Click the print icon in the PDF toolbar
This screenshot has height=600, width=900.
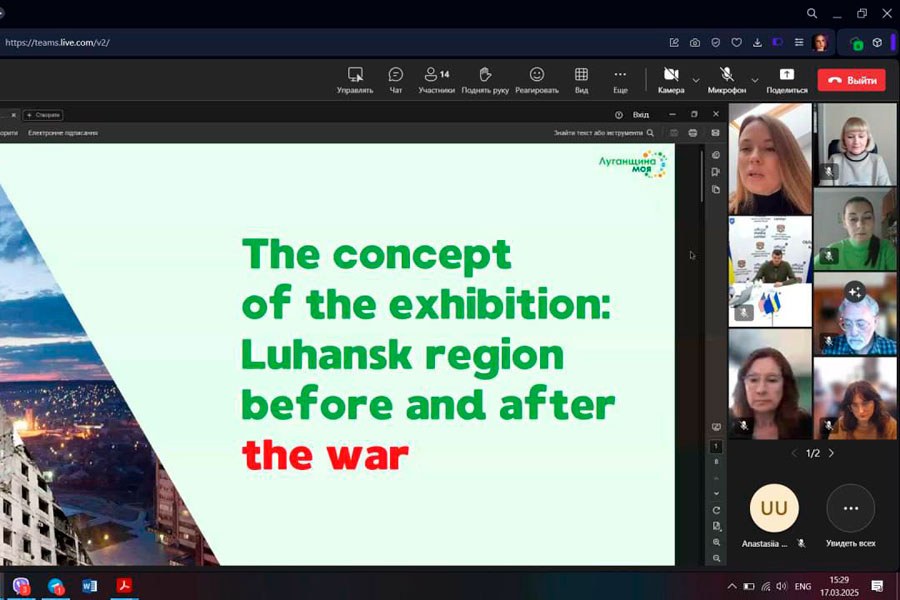(x=693, y=132)
